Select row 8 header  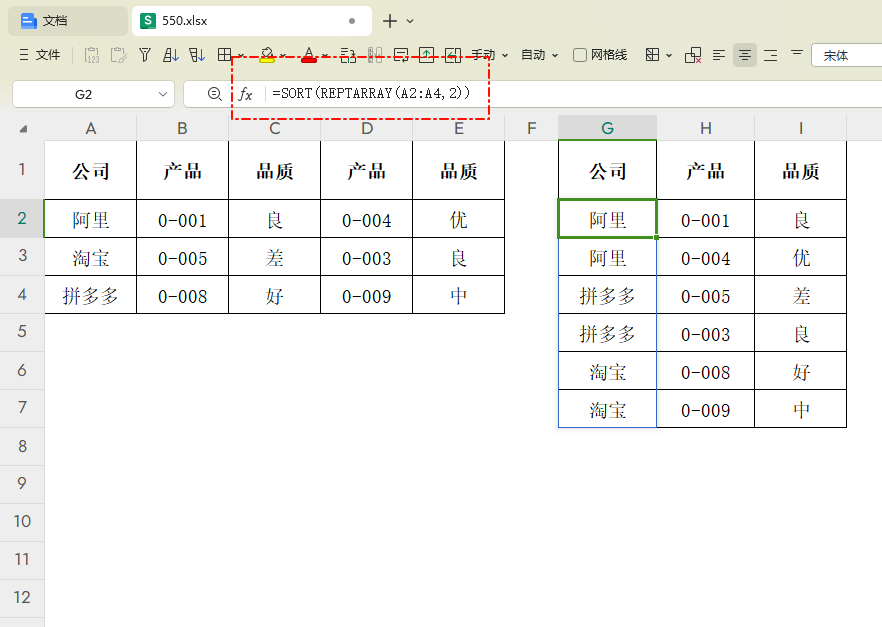click(x=22, y=446)
